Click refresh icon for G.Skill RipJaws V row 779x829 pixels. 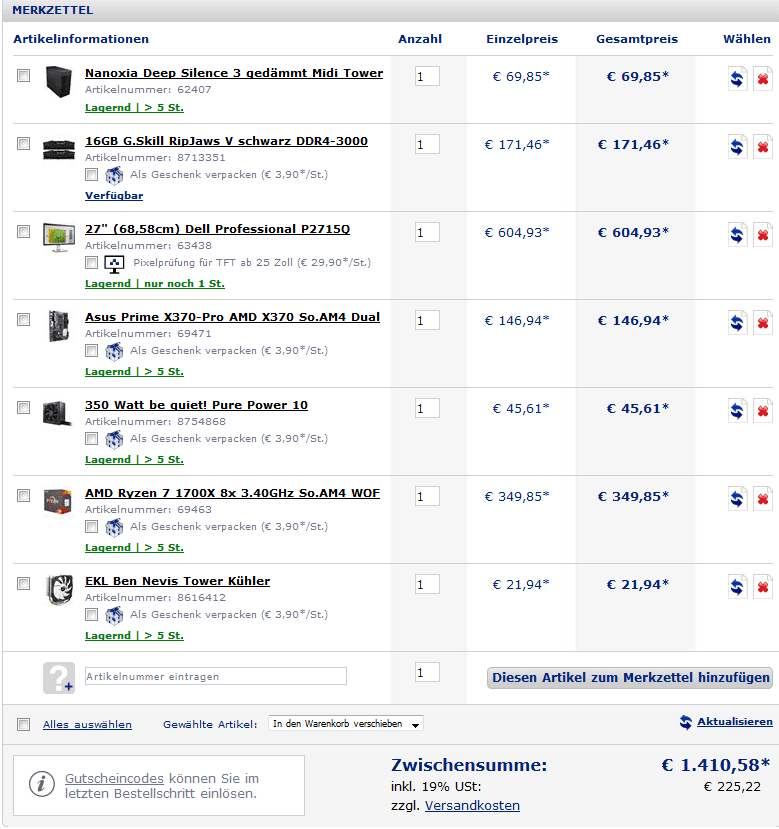737,146
